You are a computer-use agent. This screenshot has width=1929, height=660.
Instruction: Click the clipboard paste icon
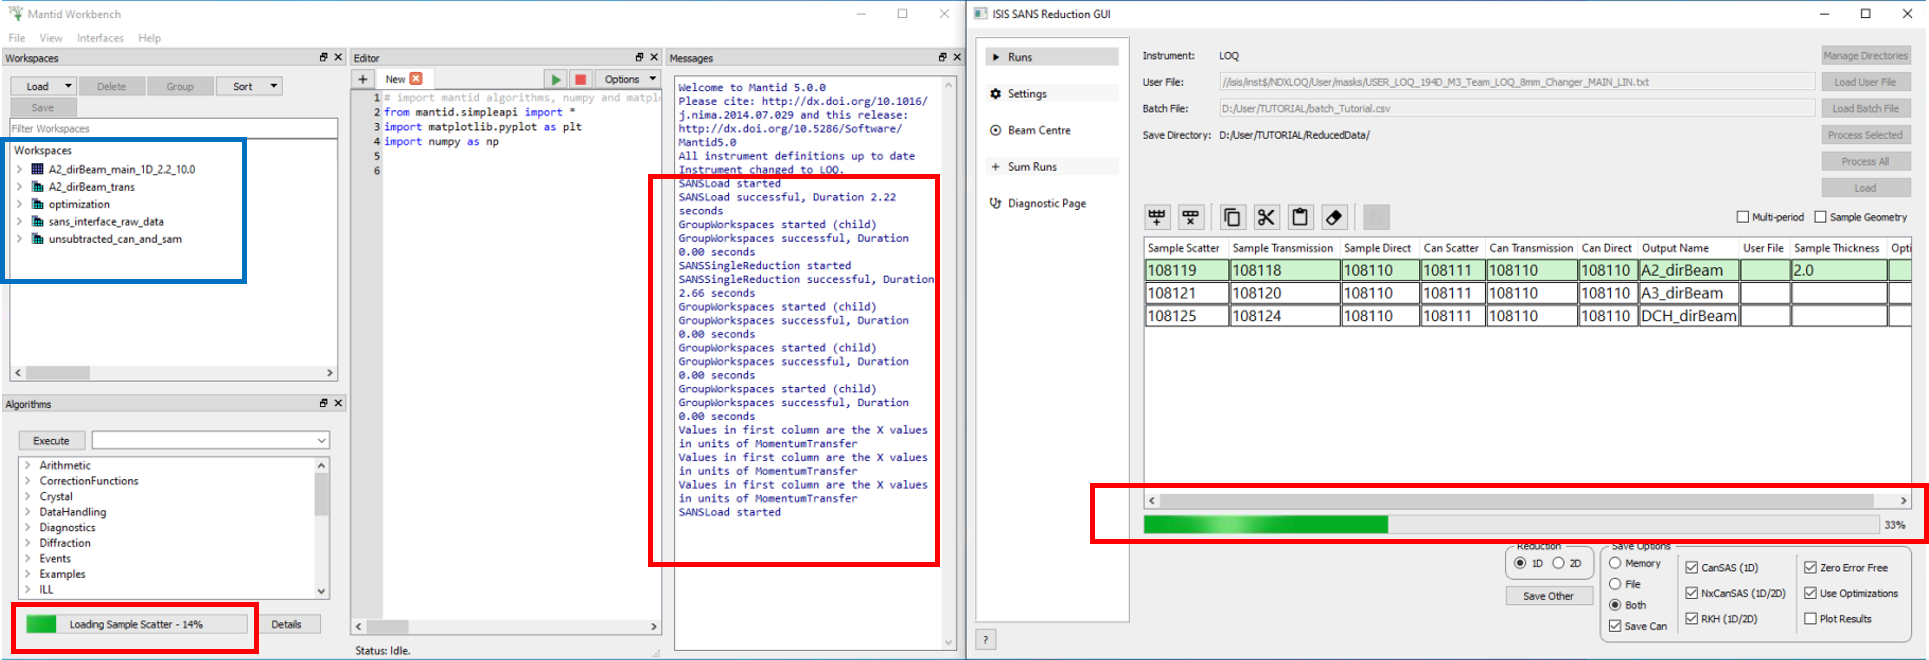1300,218
